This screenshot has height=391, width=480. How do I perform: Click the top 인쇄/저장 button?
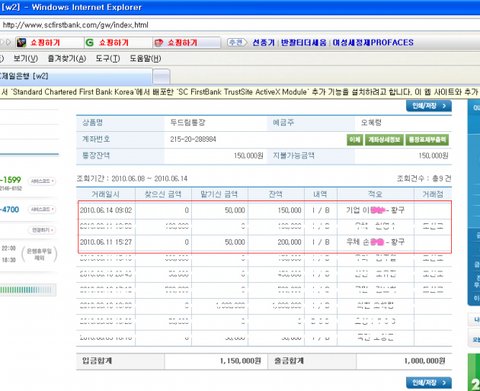coord(429,106)
